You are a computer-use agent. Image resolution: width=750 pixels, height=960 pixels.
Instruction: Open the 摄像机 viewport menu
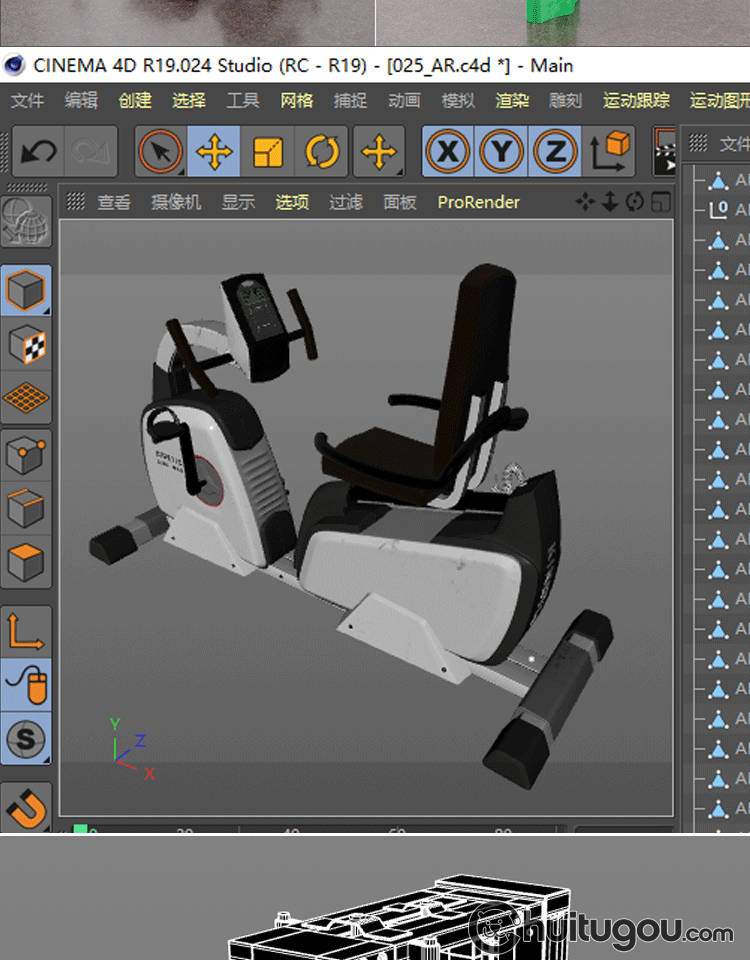click(176, 202)
